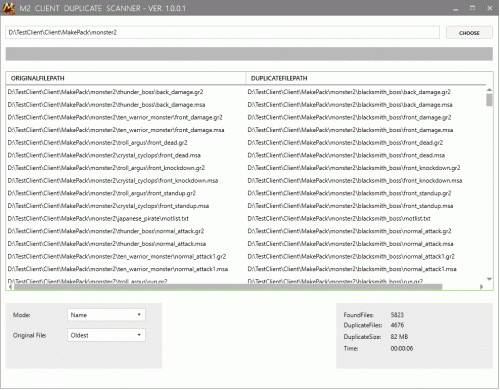Close the Duplicate Scanner window
The image size is (500, 390).
[x=490, y=8]
